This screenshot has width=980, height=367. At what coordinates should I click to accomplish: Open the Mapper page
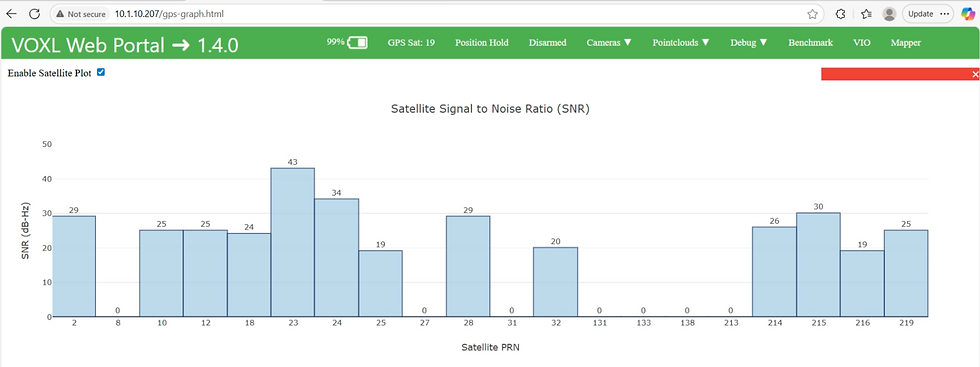pyautogui.click(x=906, y=43)
